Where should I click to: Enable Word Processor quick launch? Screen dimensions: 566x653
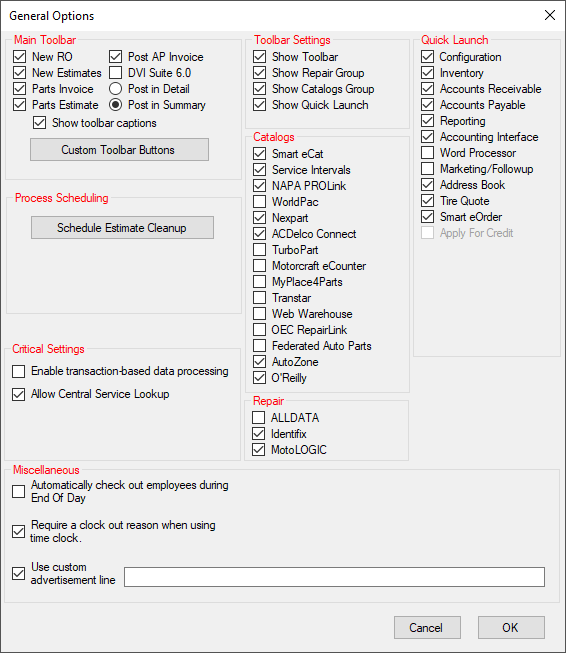[x=427, y=153]
